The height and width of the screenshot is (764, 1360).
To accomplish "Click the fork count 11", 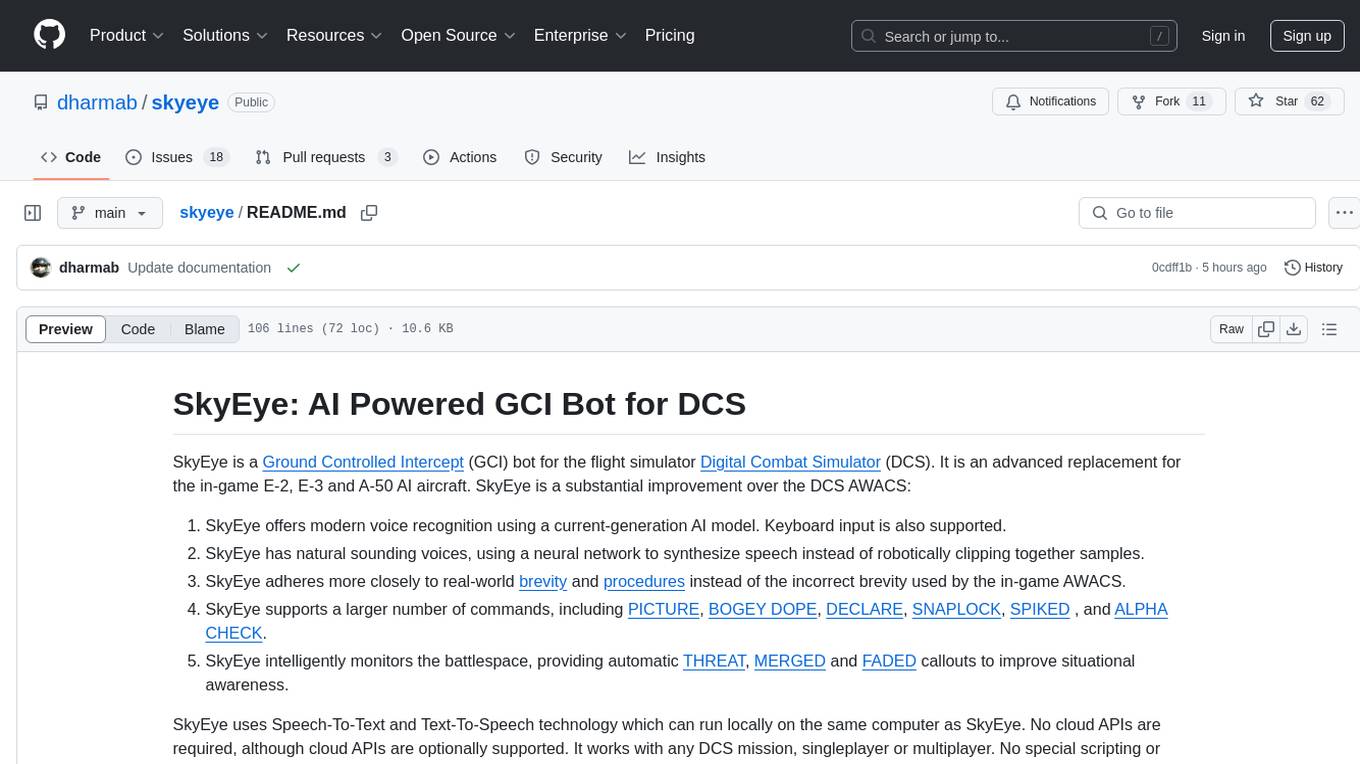I will pos(1200,102).
